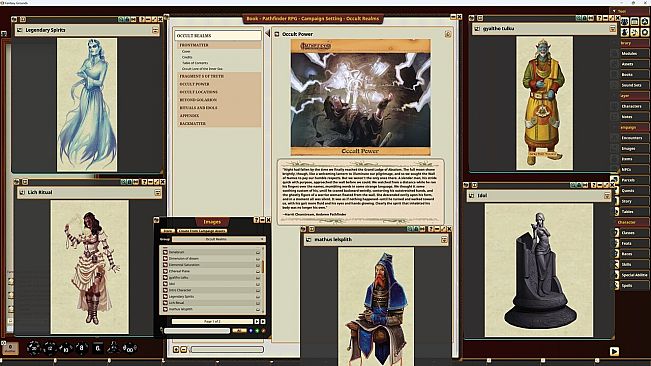
Task: Toggle share icon for mathus lehplith row
Action: 258,309
